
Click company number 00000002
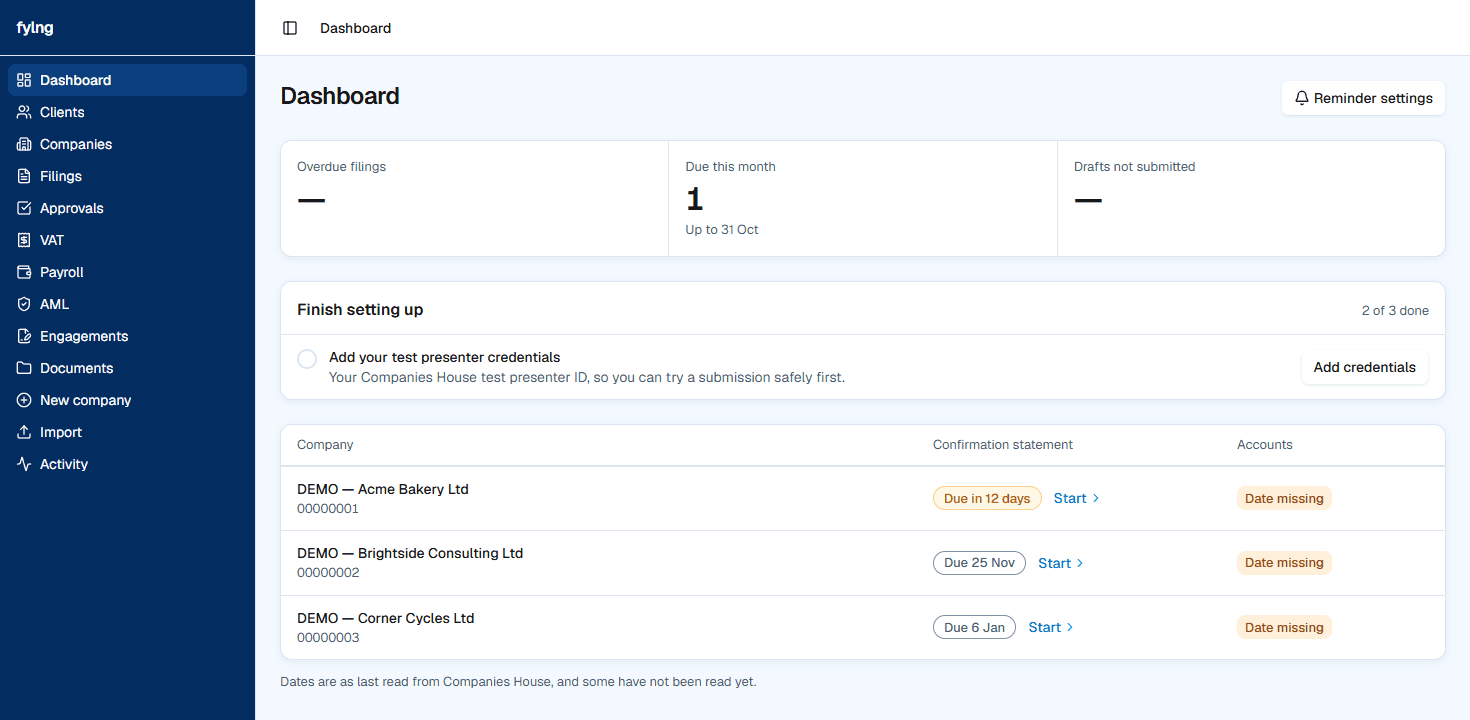click(328, 573)
